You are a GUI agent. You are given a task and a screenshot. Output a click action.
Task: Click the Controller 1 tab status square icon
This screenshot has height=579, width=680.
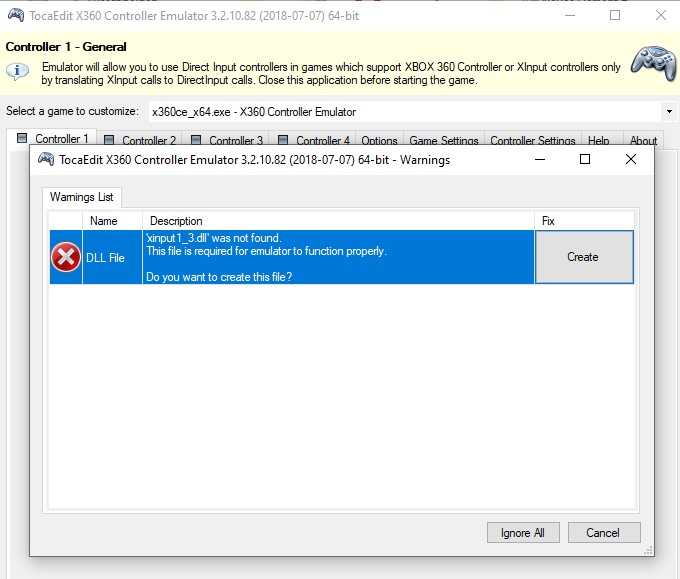[22, 138]
